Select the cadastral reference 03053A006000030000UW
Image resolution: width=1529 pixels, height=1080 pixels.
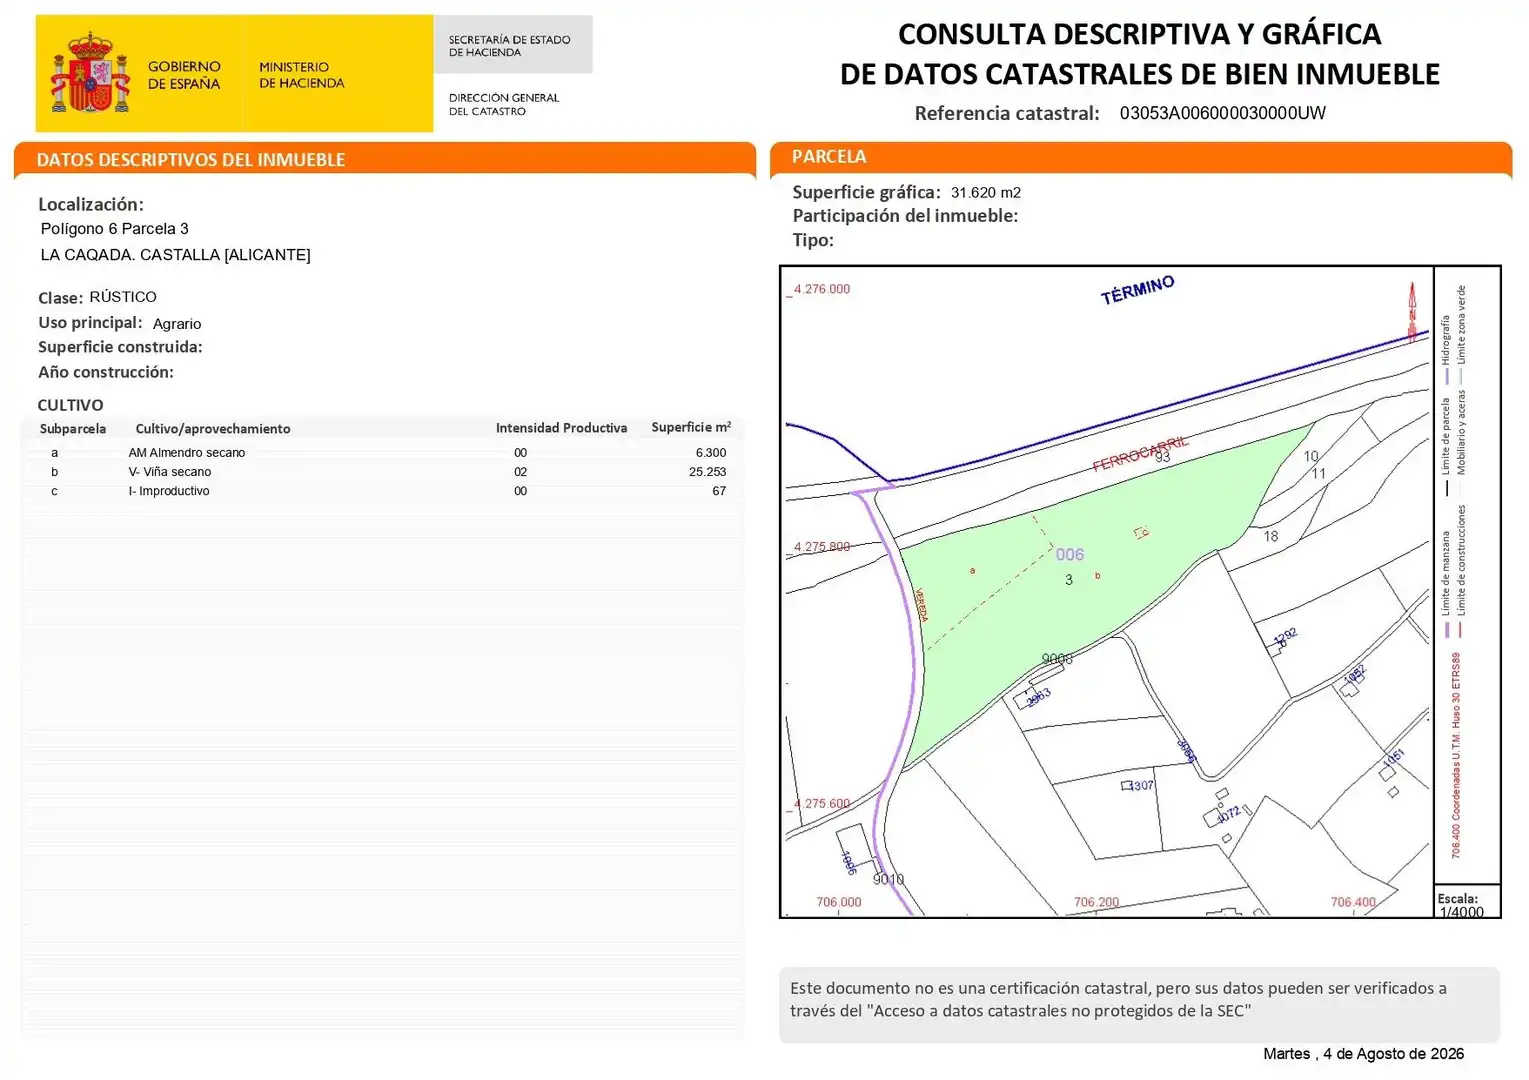1222,113
